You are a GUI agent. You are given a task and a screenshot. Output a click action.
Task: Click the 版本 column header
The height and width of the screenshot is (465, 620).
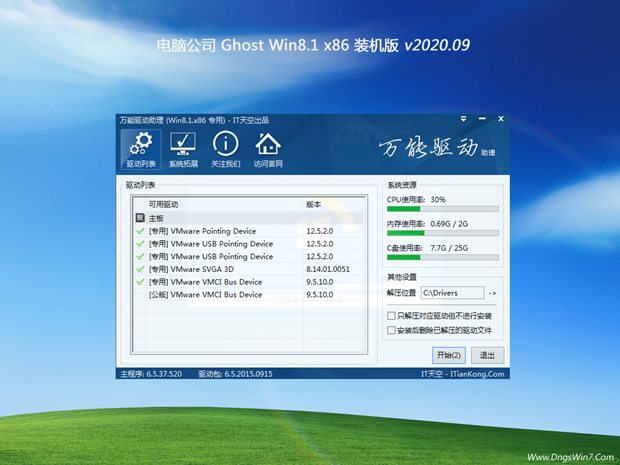point(315,204)
